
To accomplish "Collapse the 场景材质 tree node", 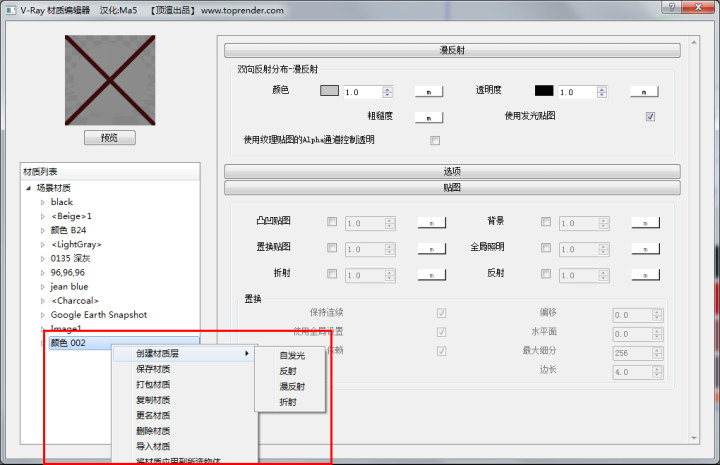I will pyautogui.click(x=28, y=188).
